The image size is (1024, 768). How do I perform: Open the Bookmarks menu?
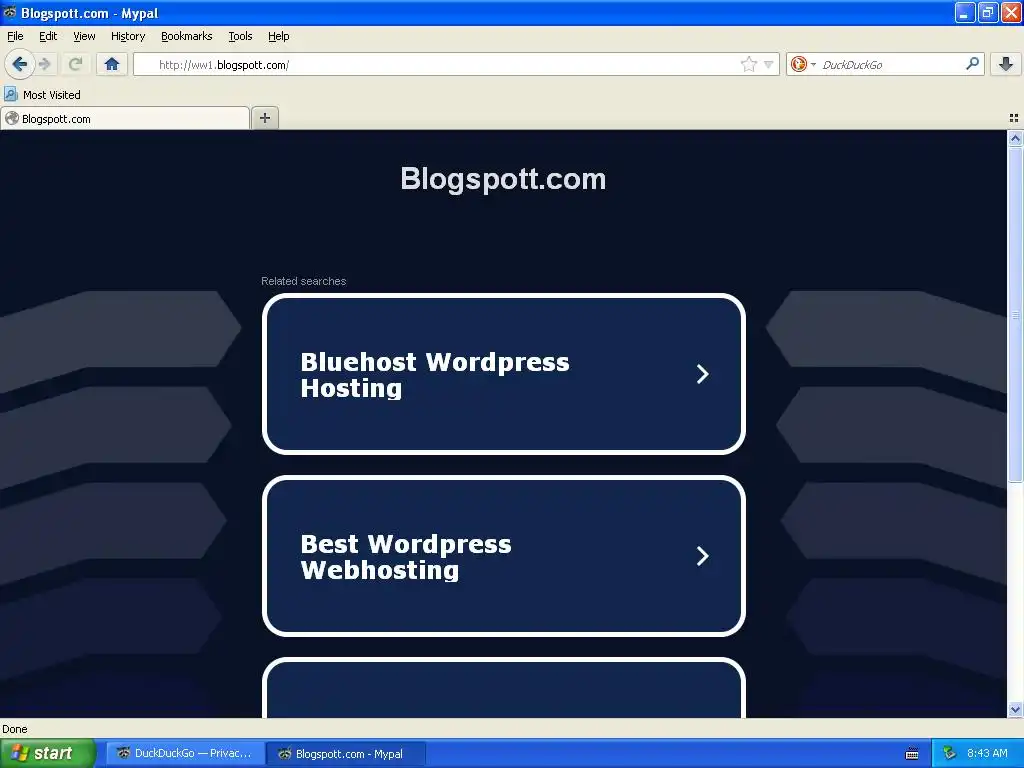pyautogui.click(x=187, y=37)
